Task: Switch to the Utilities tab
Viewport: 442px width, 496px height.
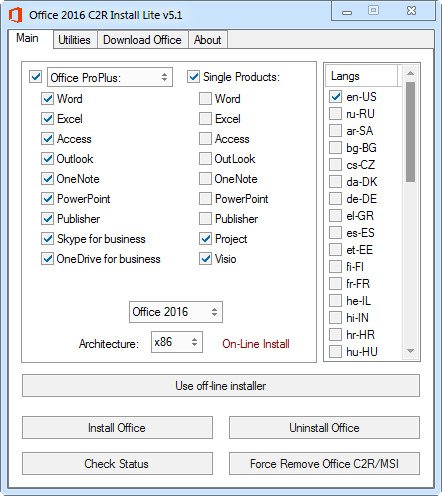Action: pyautogui.click(x=74, y=40)
